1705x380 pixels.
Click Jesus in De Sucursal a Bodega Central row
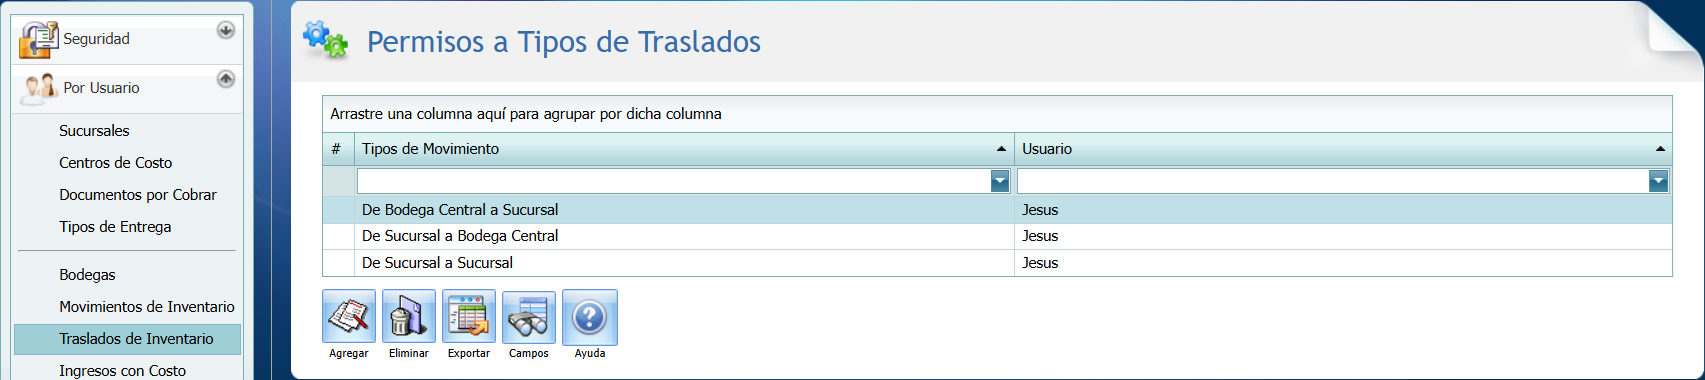[x=1040, y=236]
